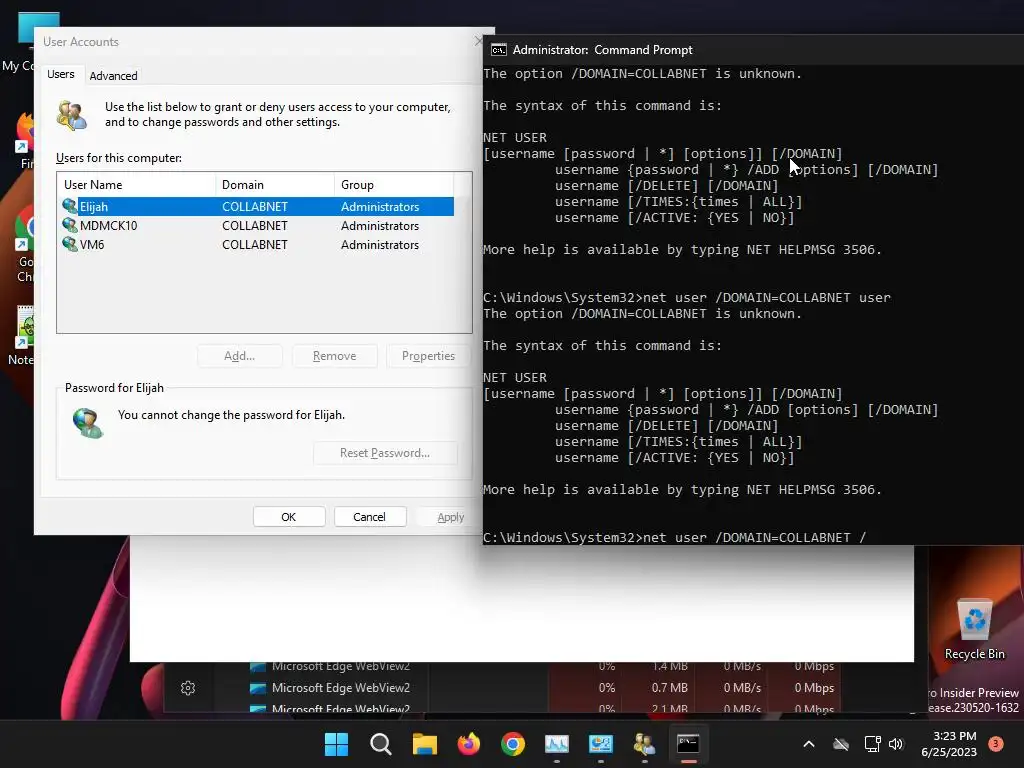Open taskbar Search
The height and width of the screenshot is (768, 1024).
tap(381, 744)
